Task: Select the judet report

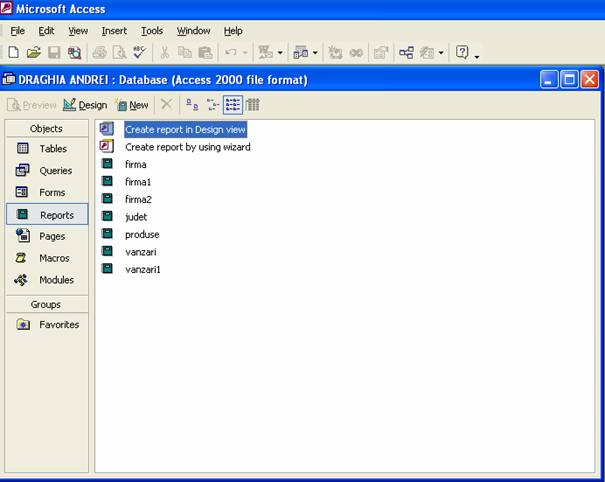Action: [136, 216]
